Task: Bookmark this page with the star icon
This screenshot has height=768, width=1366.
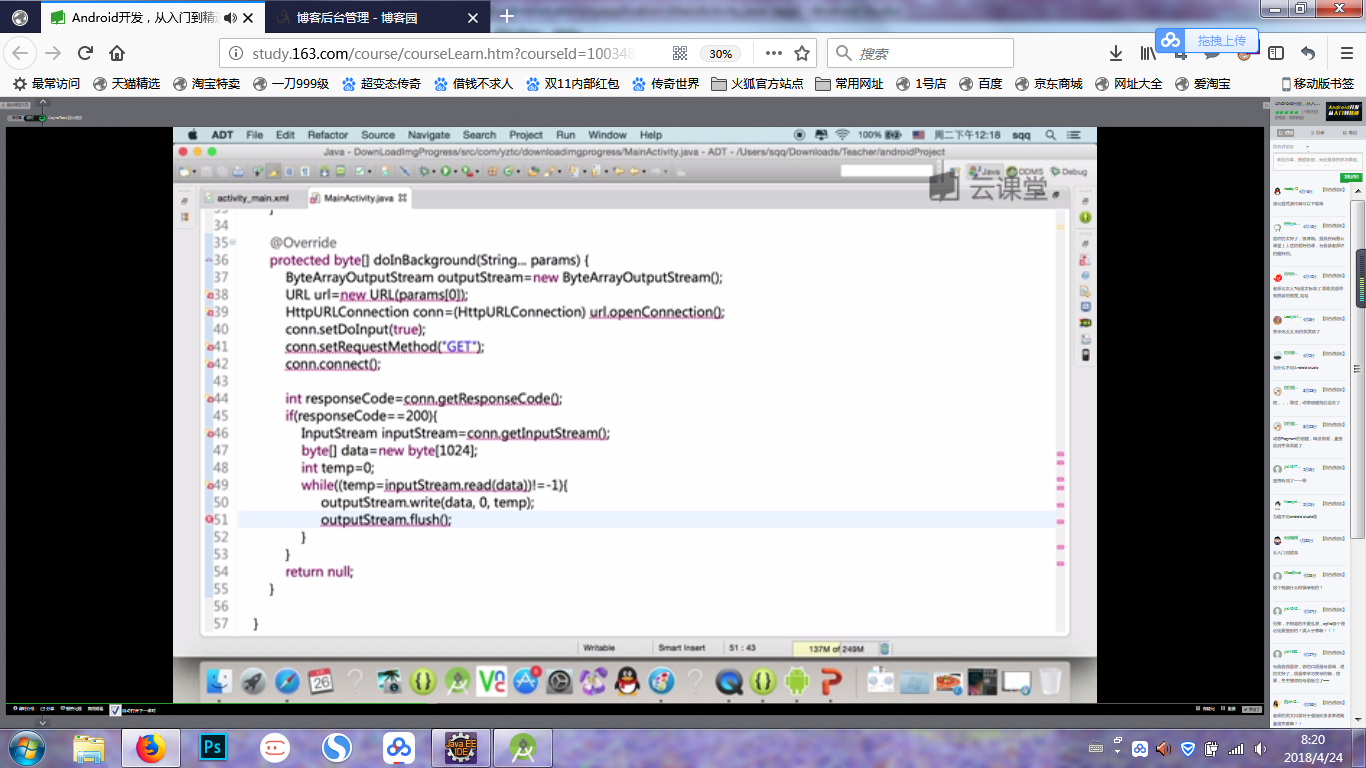Action: [x=802, y=53]
